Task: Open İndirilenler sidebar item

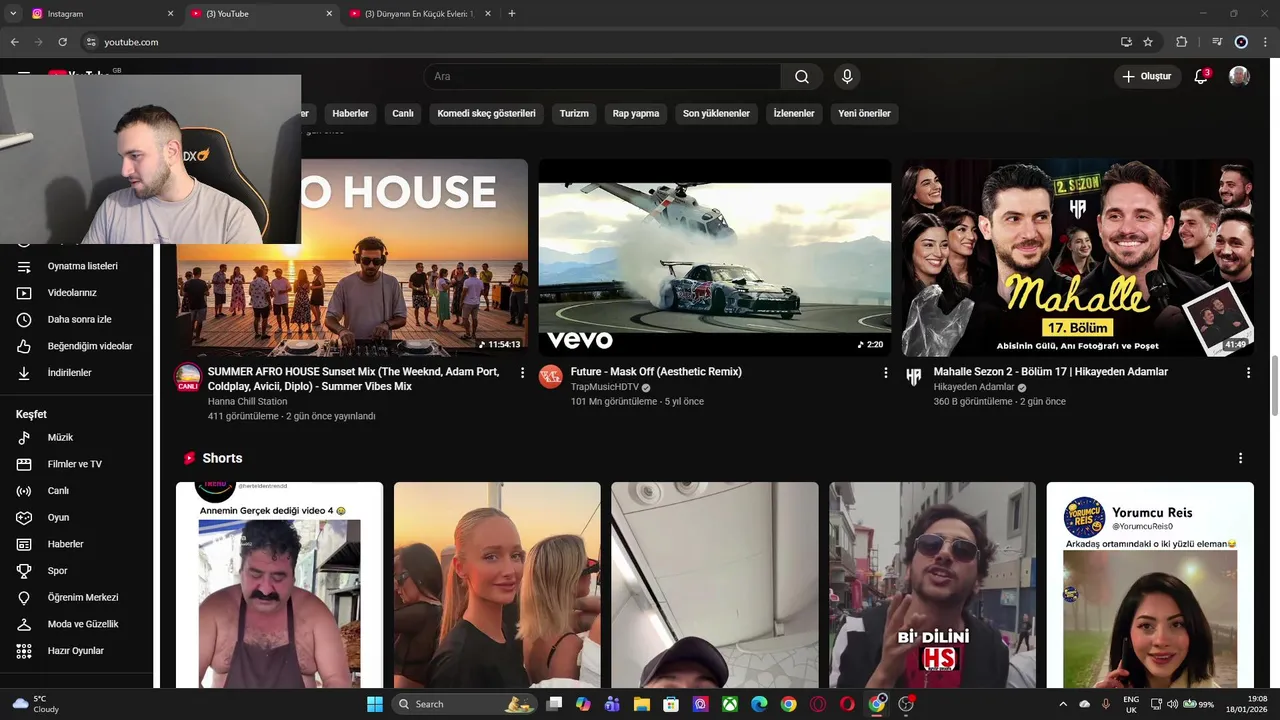Action: [x=76, y=373]
